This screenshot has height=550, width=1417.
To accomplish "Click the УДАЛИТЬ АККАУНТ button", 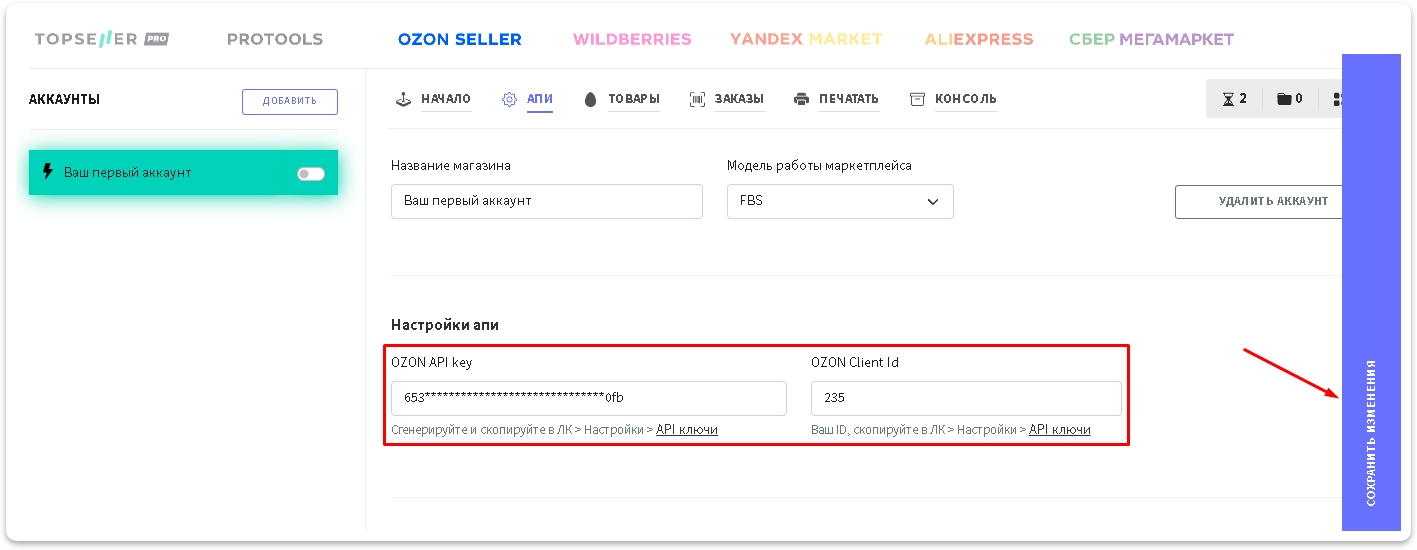I will pos(1262,201).
